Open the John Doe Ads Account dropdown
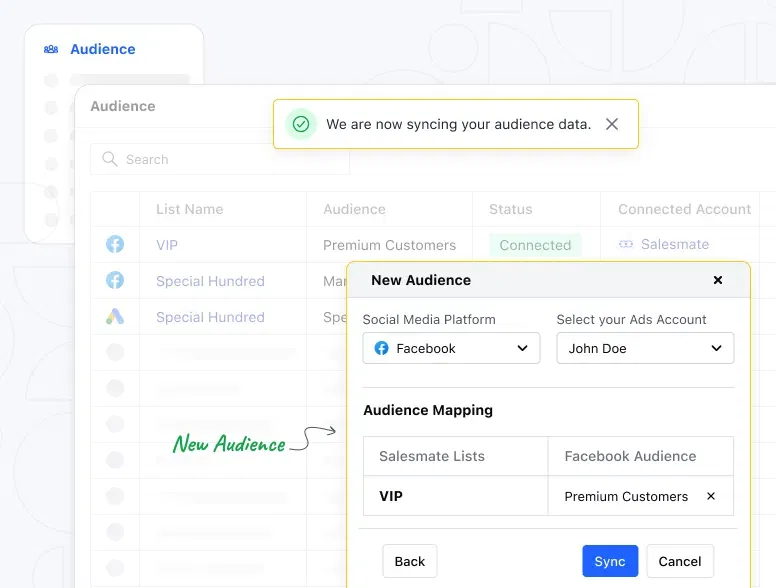Image resolution: width=776 pixels, height=588 pixels. click(645, 348)
